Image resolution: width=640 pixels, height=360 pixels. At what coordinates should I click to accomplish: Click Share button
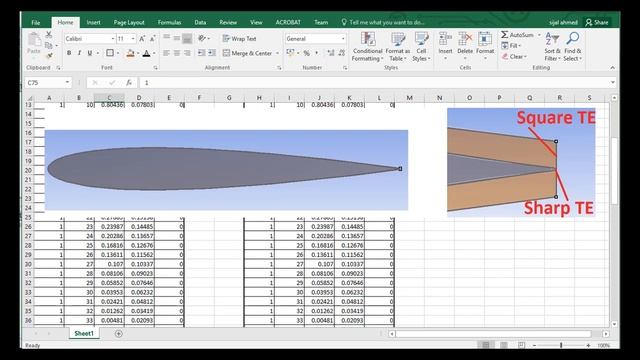point(597,22)
